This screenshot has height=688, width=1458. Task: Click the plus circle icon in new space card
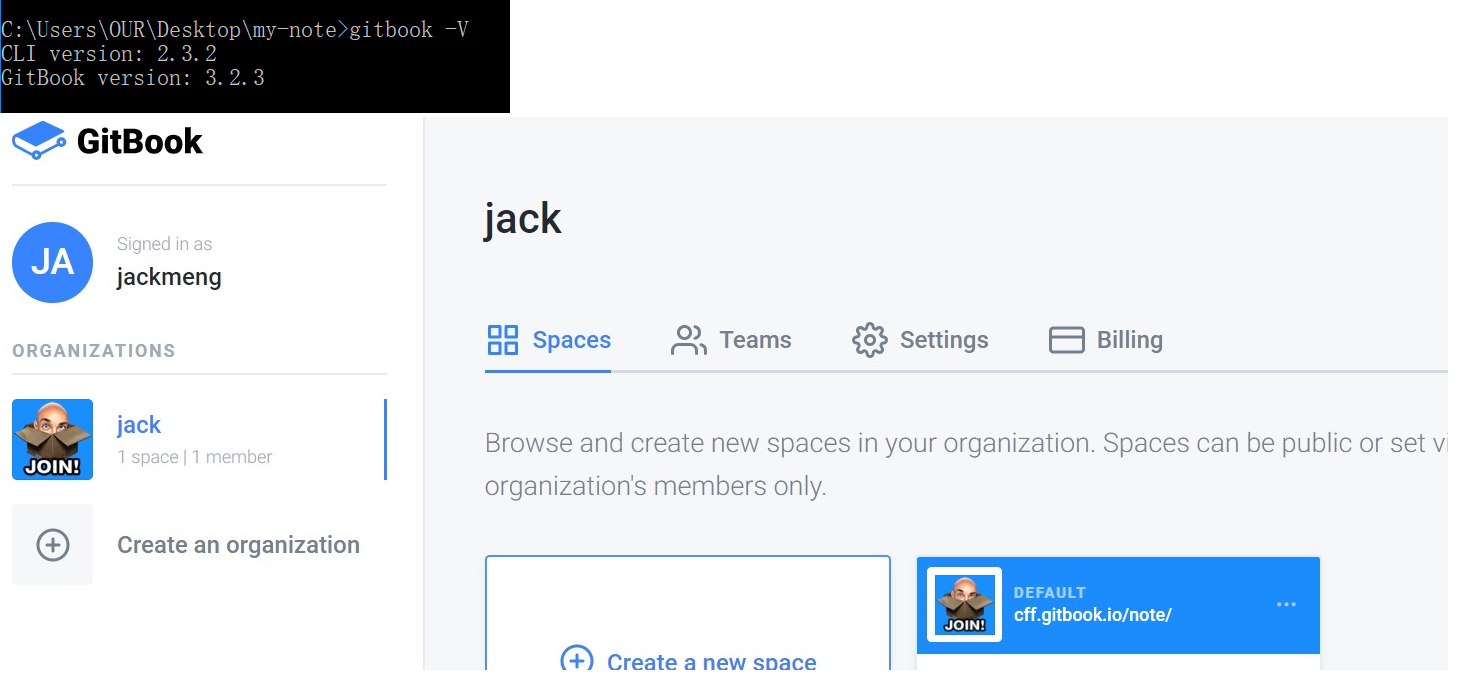pos(576,661)
